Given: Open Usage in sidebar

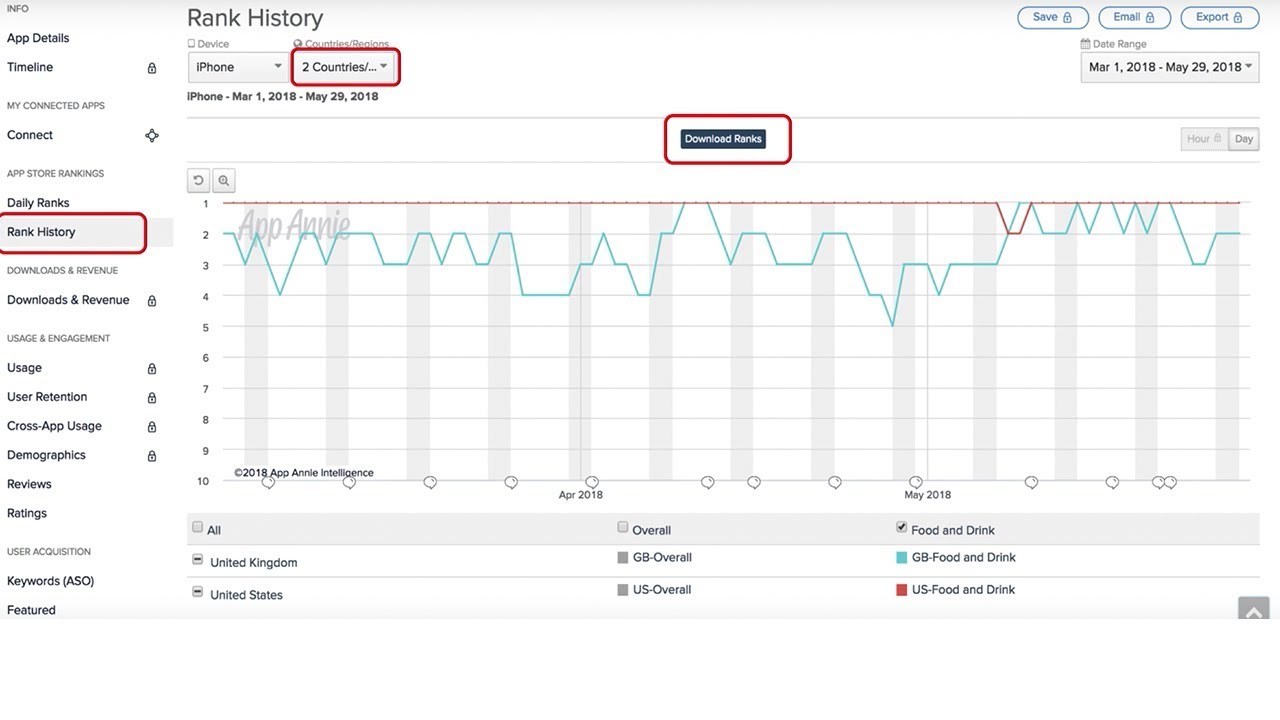Looking at the screenshot, I should click(x=24, y=368).
